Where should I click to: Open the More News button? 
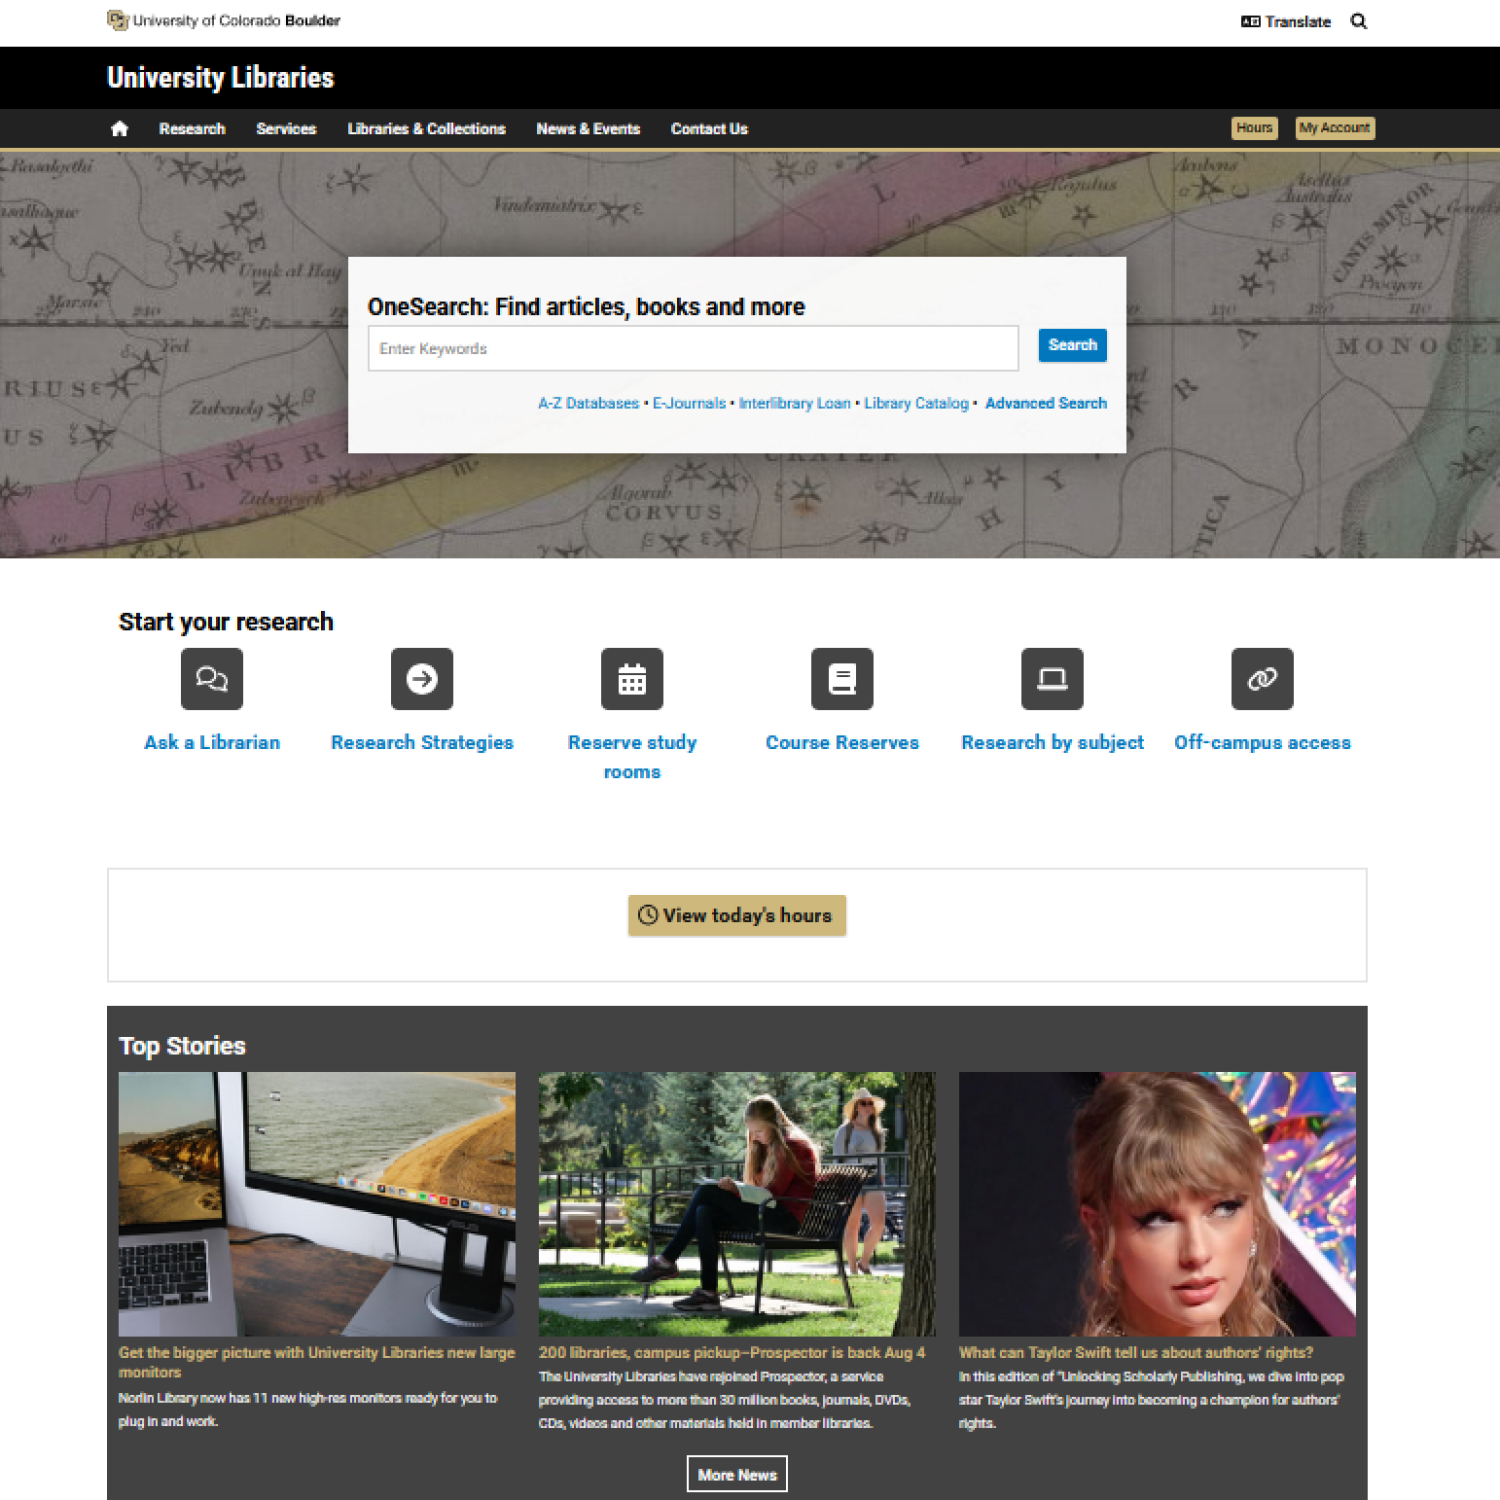(x=737, y=1473)
